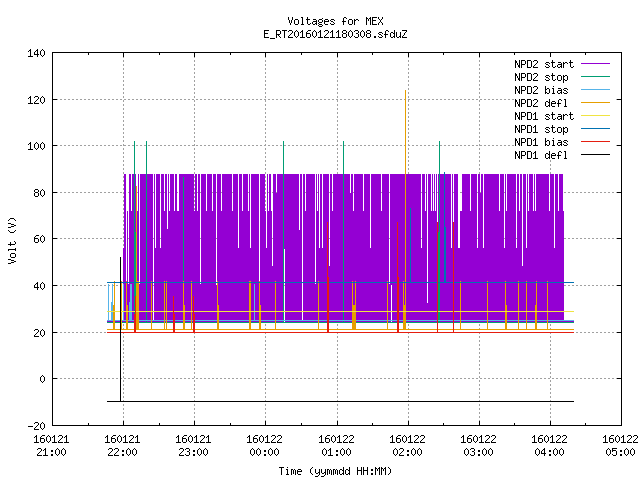640x480 pixels.
Task: Click the 160121 22:00 time tick label
Action: [x=122, y=446]
